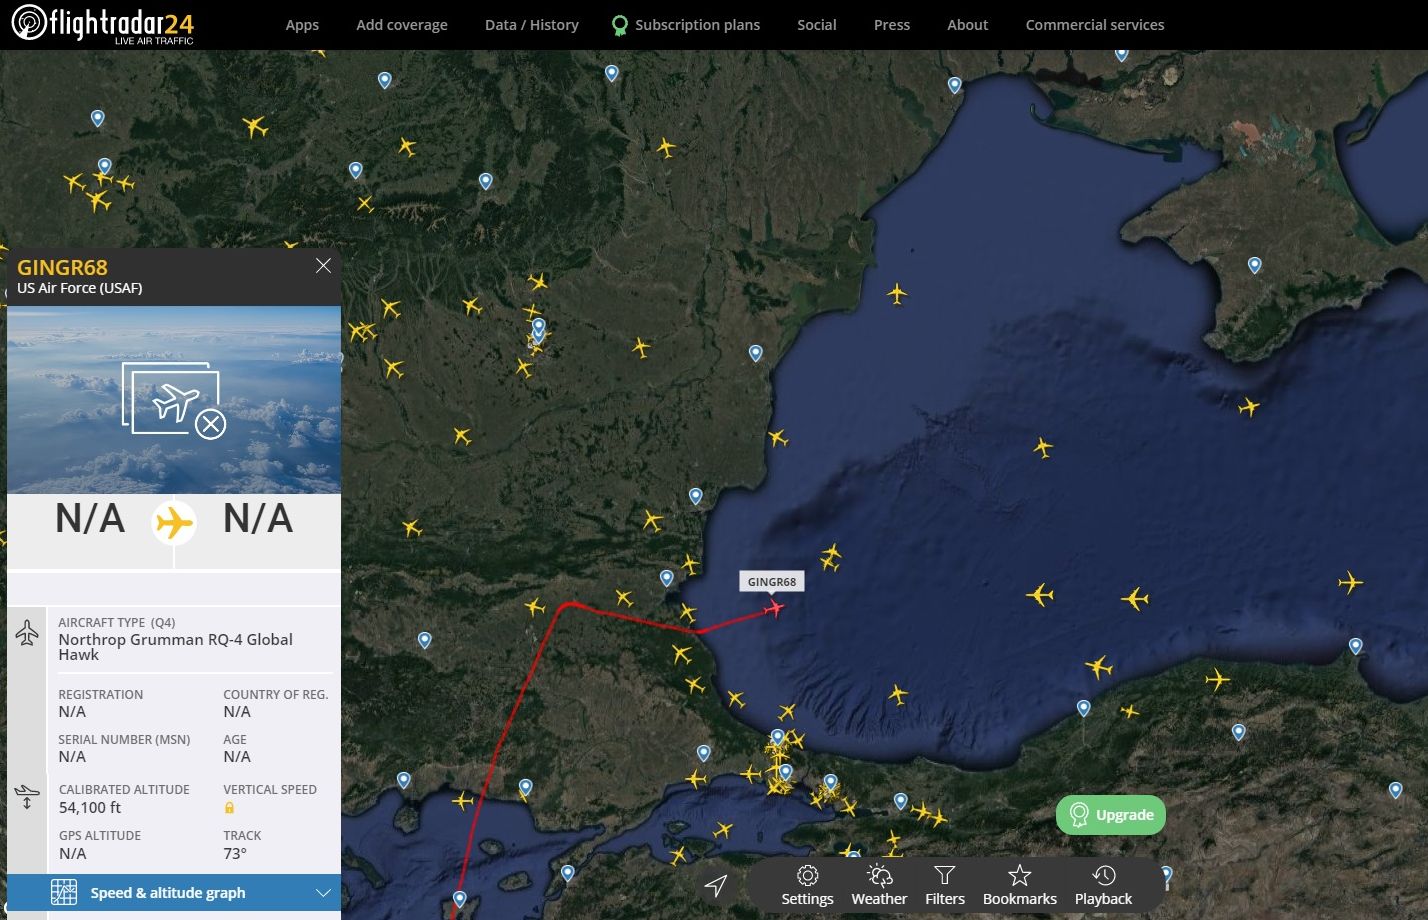Open Commercial services page
This screenshot has height=920, width=1428.
[1095, 25]
